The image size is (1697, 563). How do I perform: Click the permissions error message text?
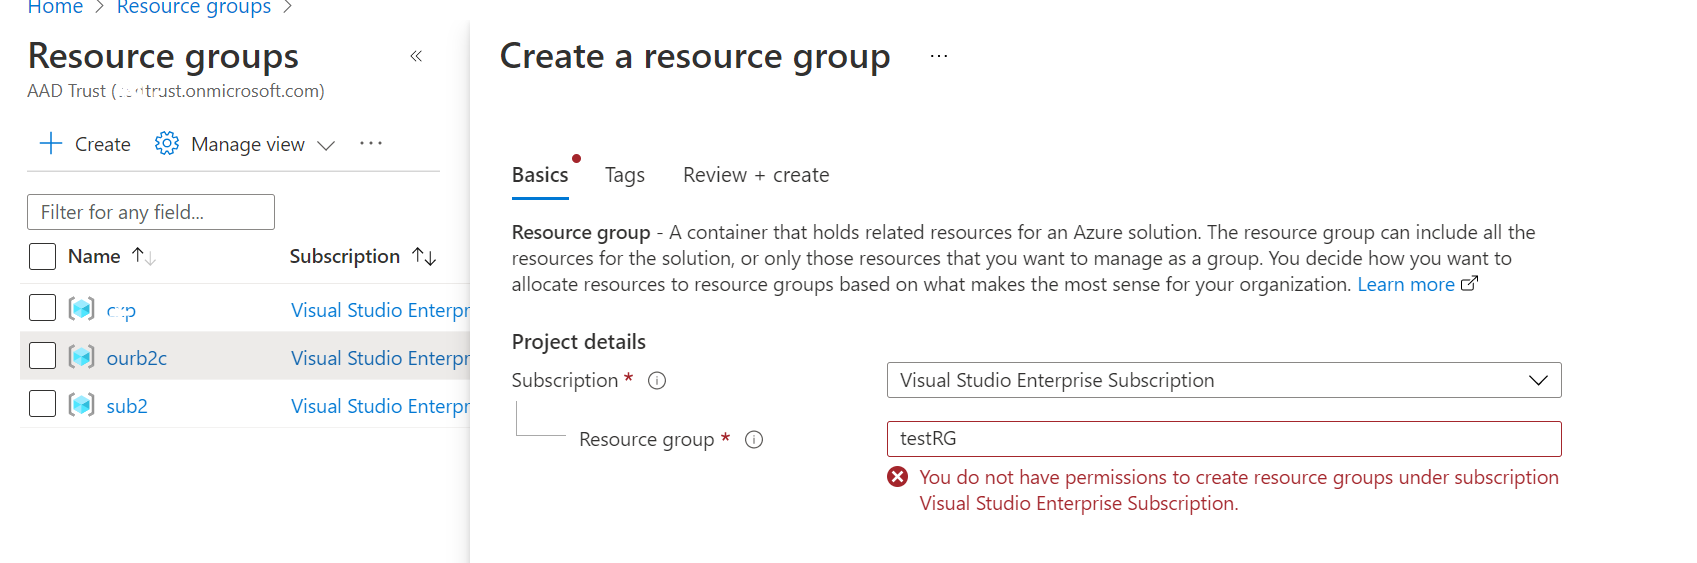1239,490
